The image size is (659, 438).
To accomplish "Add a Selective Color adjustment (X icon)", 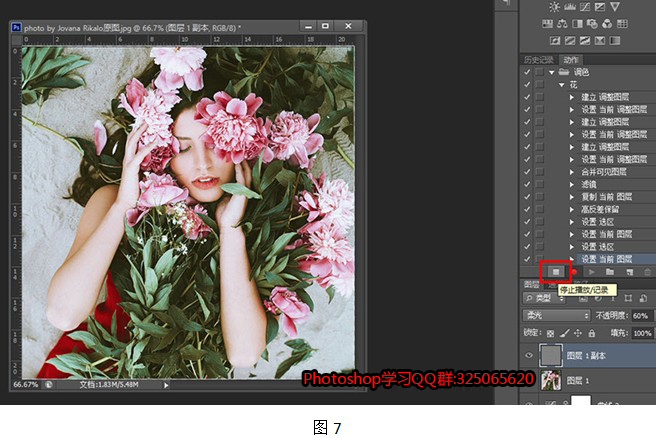I will click(x=600, y=40).
